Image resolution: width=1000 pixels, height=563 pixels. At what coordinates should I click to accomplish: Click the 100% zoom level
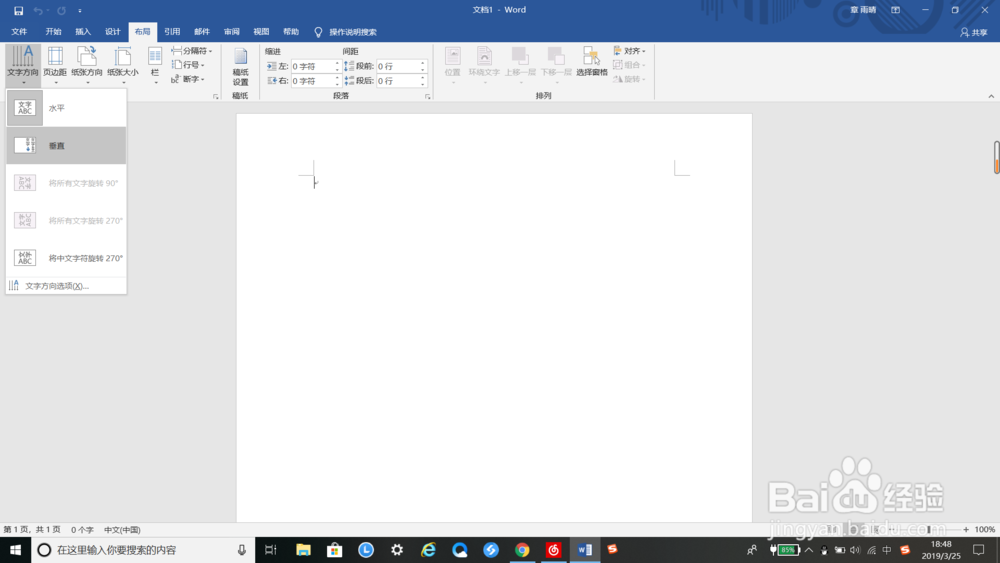(x=985, y=530)
